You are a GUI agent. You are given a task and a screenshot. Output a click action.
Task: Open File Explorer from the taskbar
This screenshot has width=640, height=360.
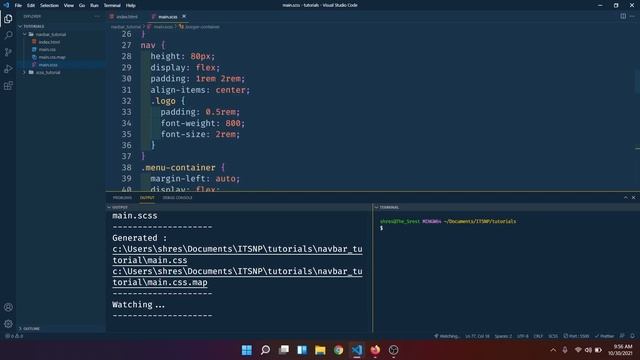pos(320,350)
